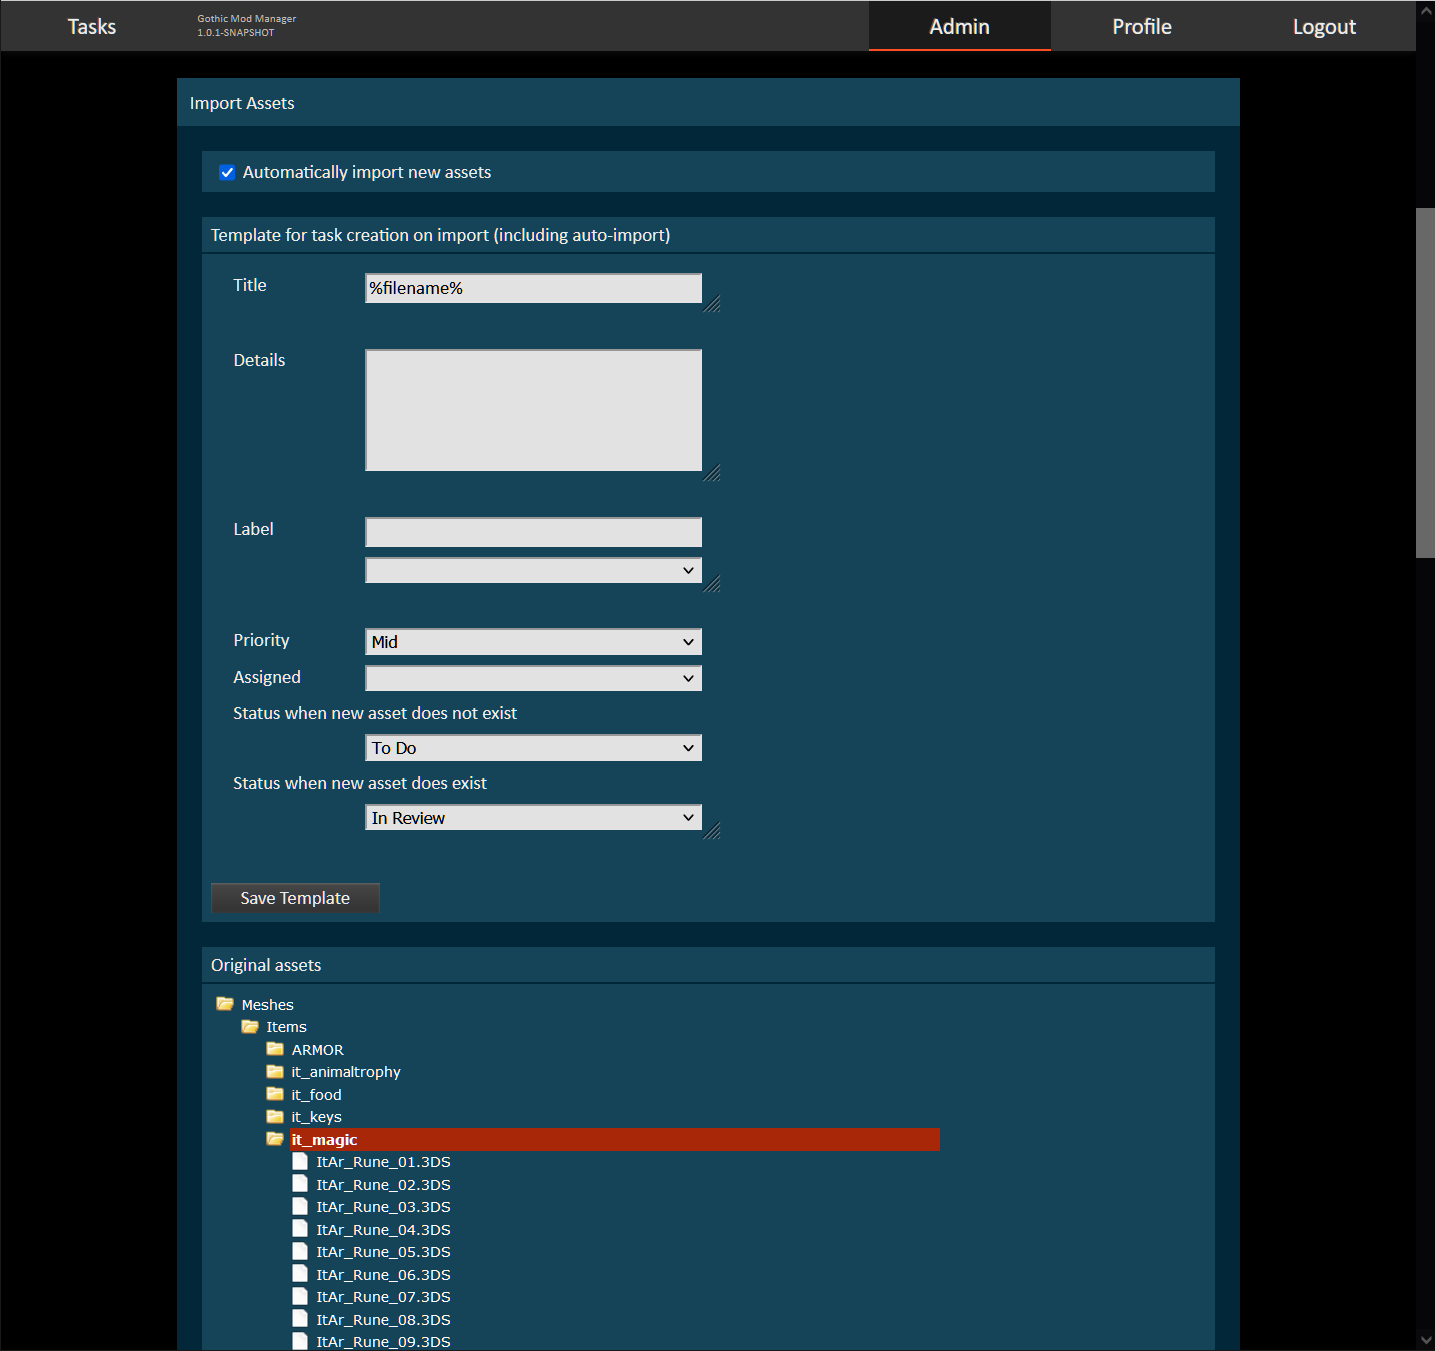The height and width of the screenshot is (1351, 1435).
Task: Click the it_keys folder label
Action: point(316,1117)
